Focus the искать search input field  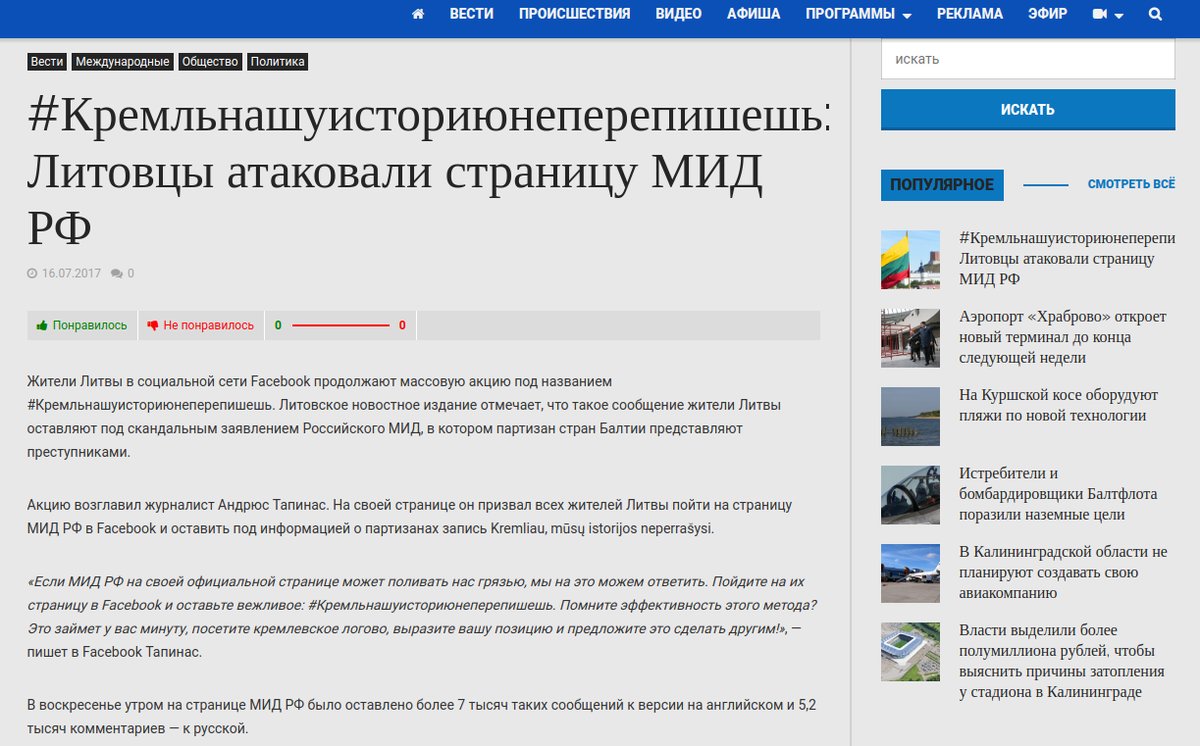tap(1028, 59)
